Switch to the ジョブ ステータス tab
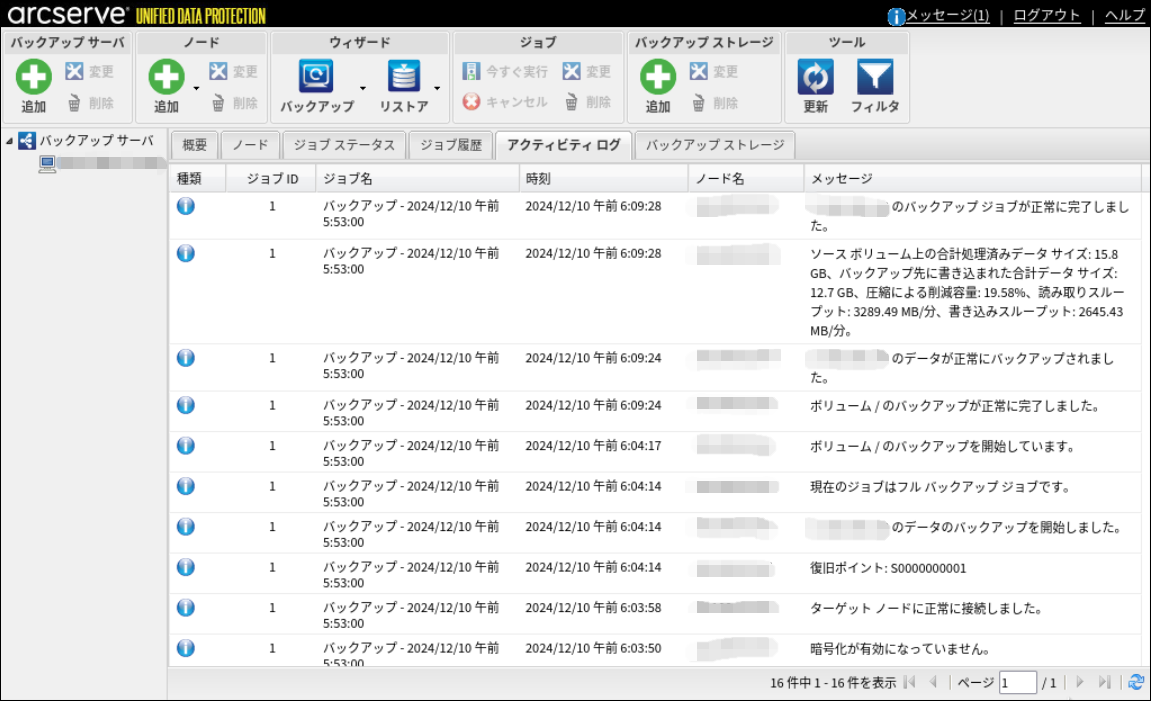This screenshot has height=701, width=1151. click(x=344, y=145)
